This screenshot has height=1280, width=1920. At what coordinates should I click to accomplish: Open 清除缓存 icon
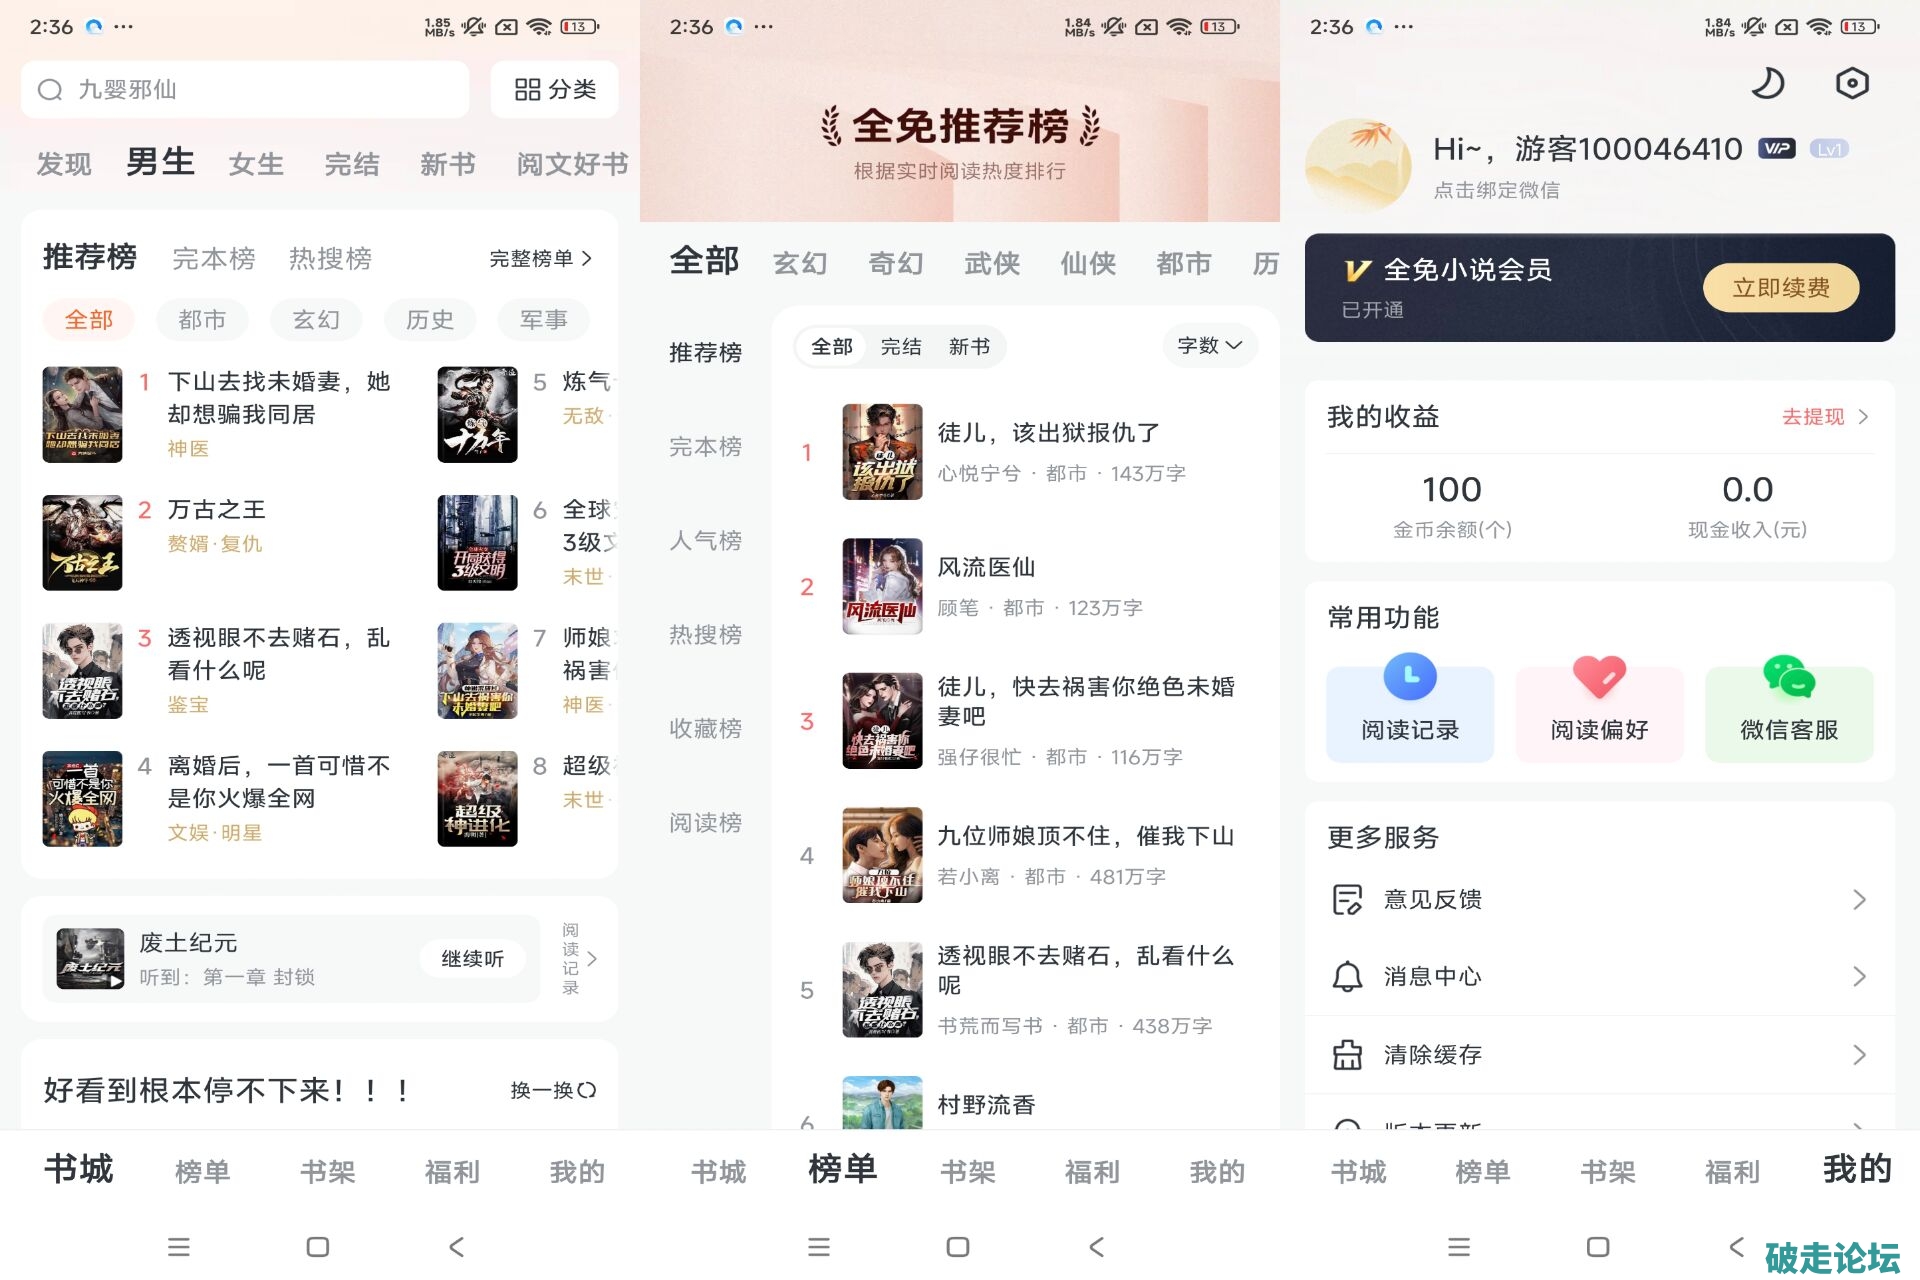point(1347,1055)
